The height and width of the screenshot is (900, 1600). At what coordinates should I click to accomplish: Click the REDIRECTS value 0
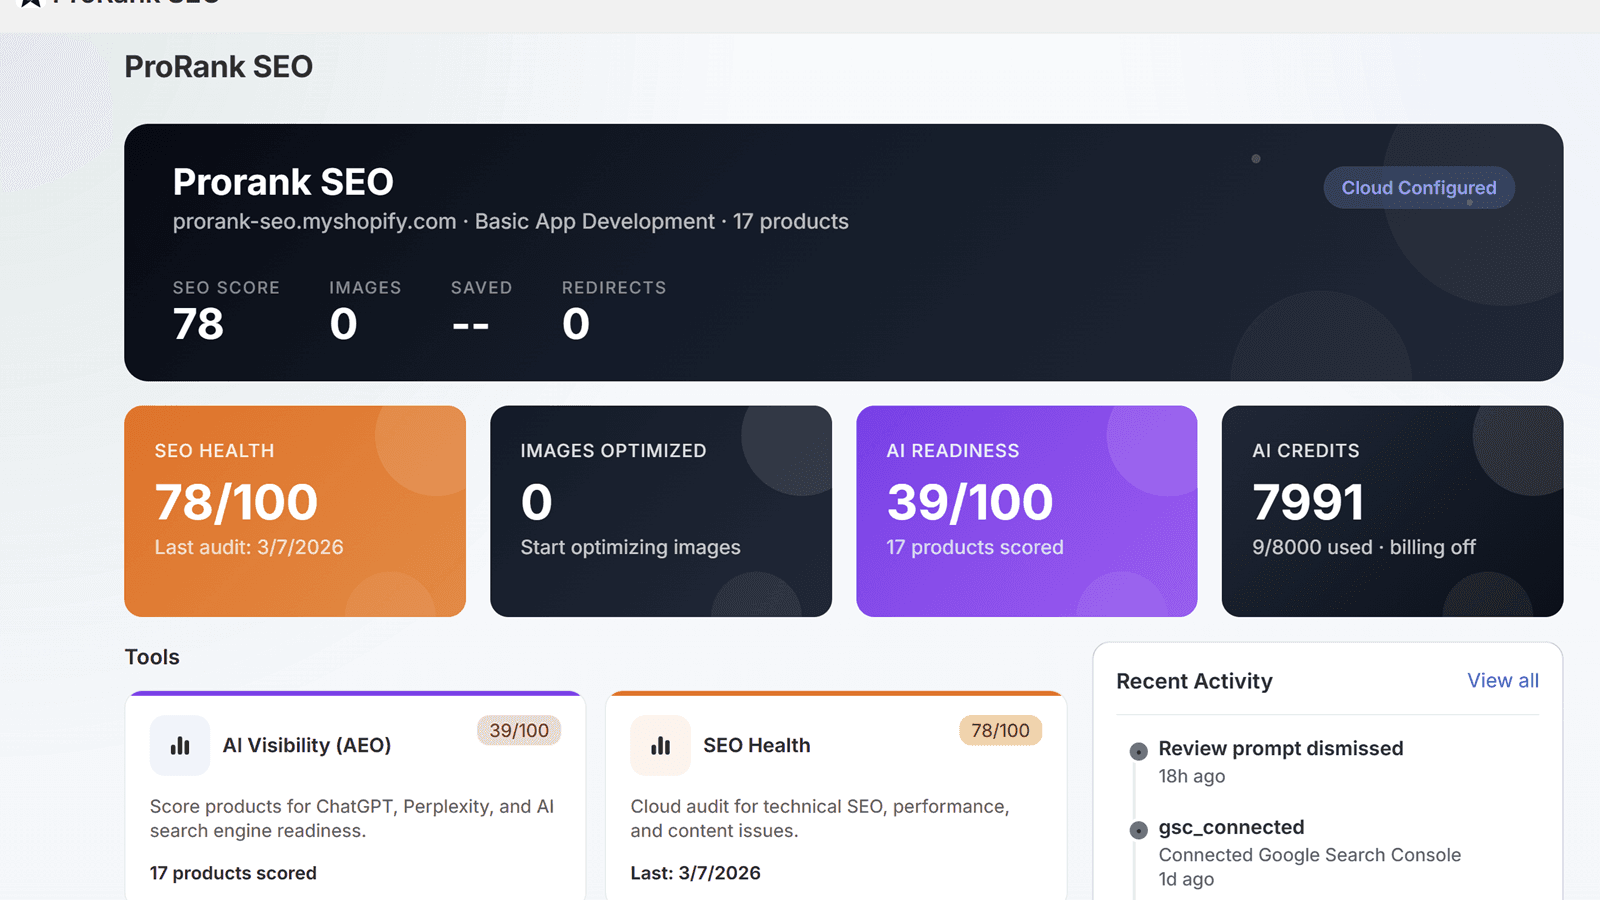575,324
